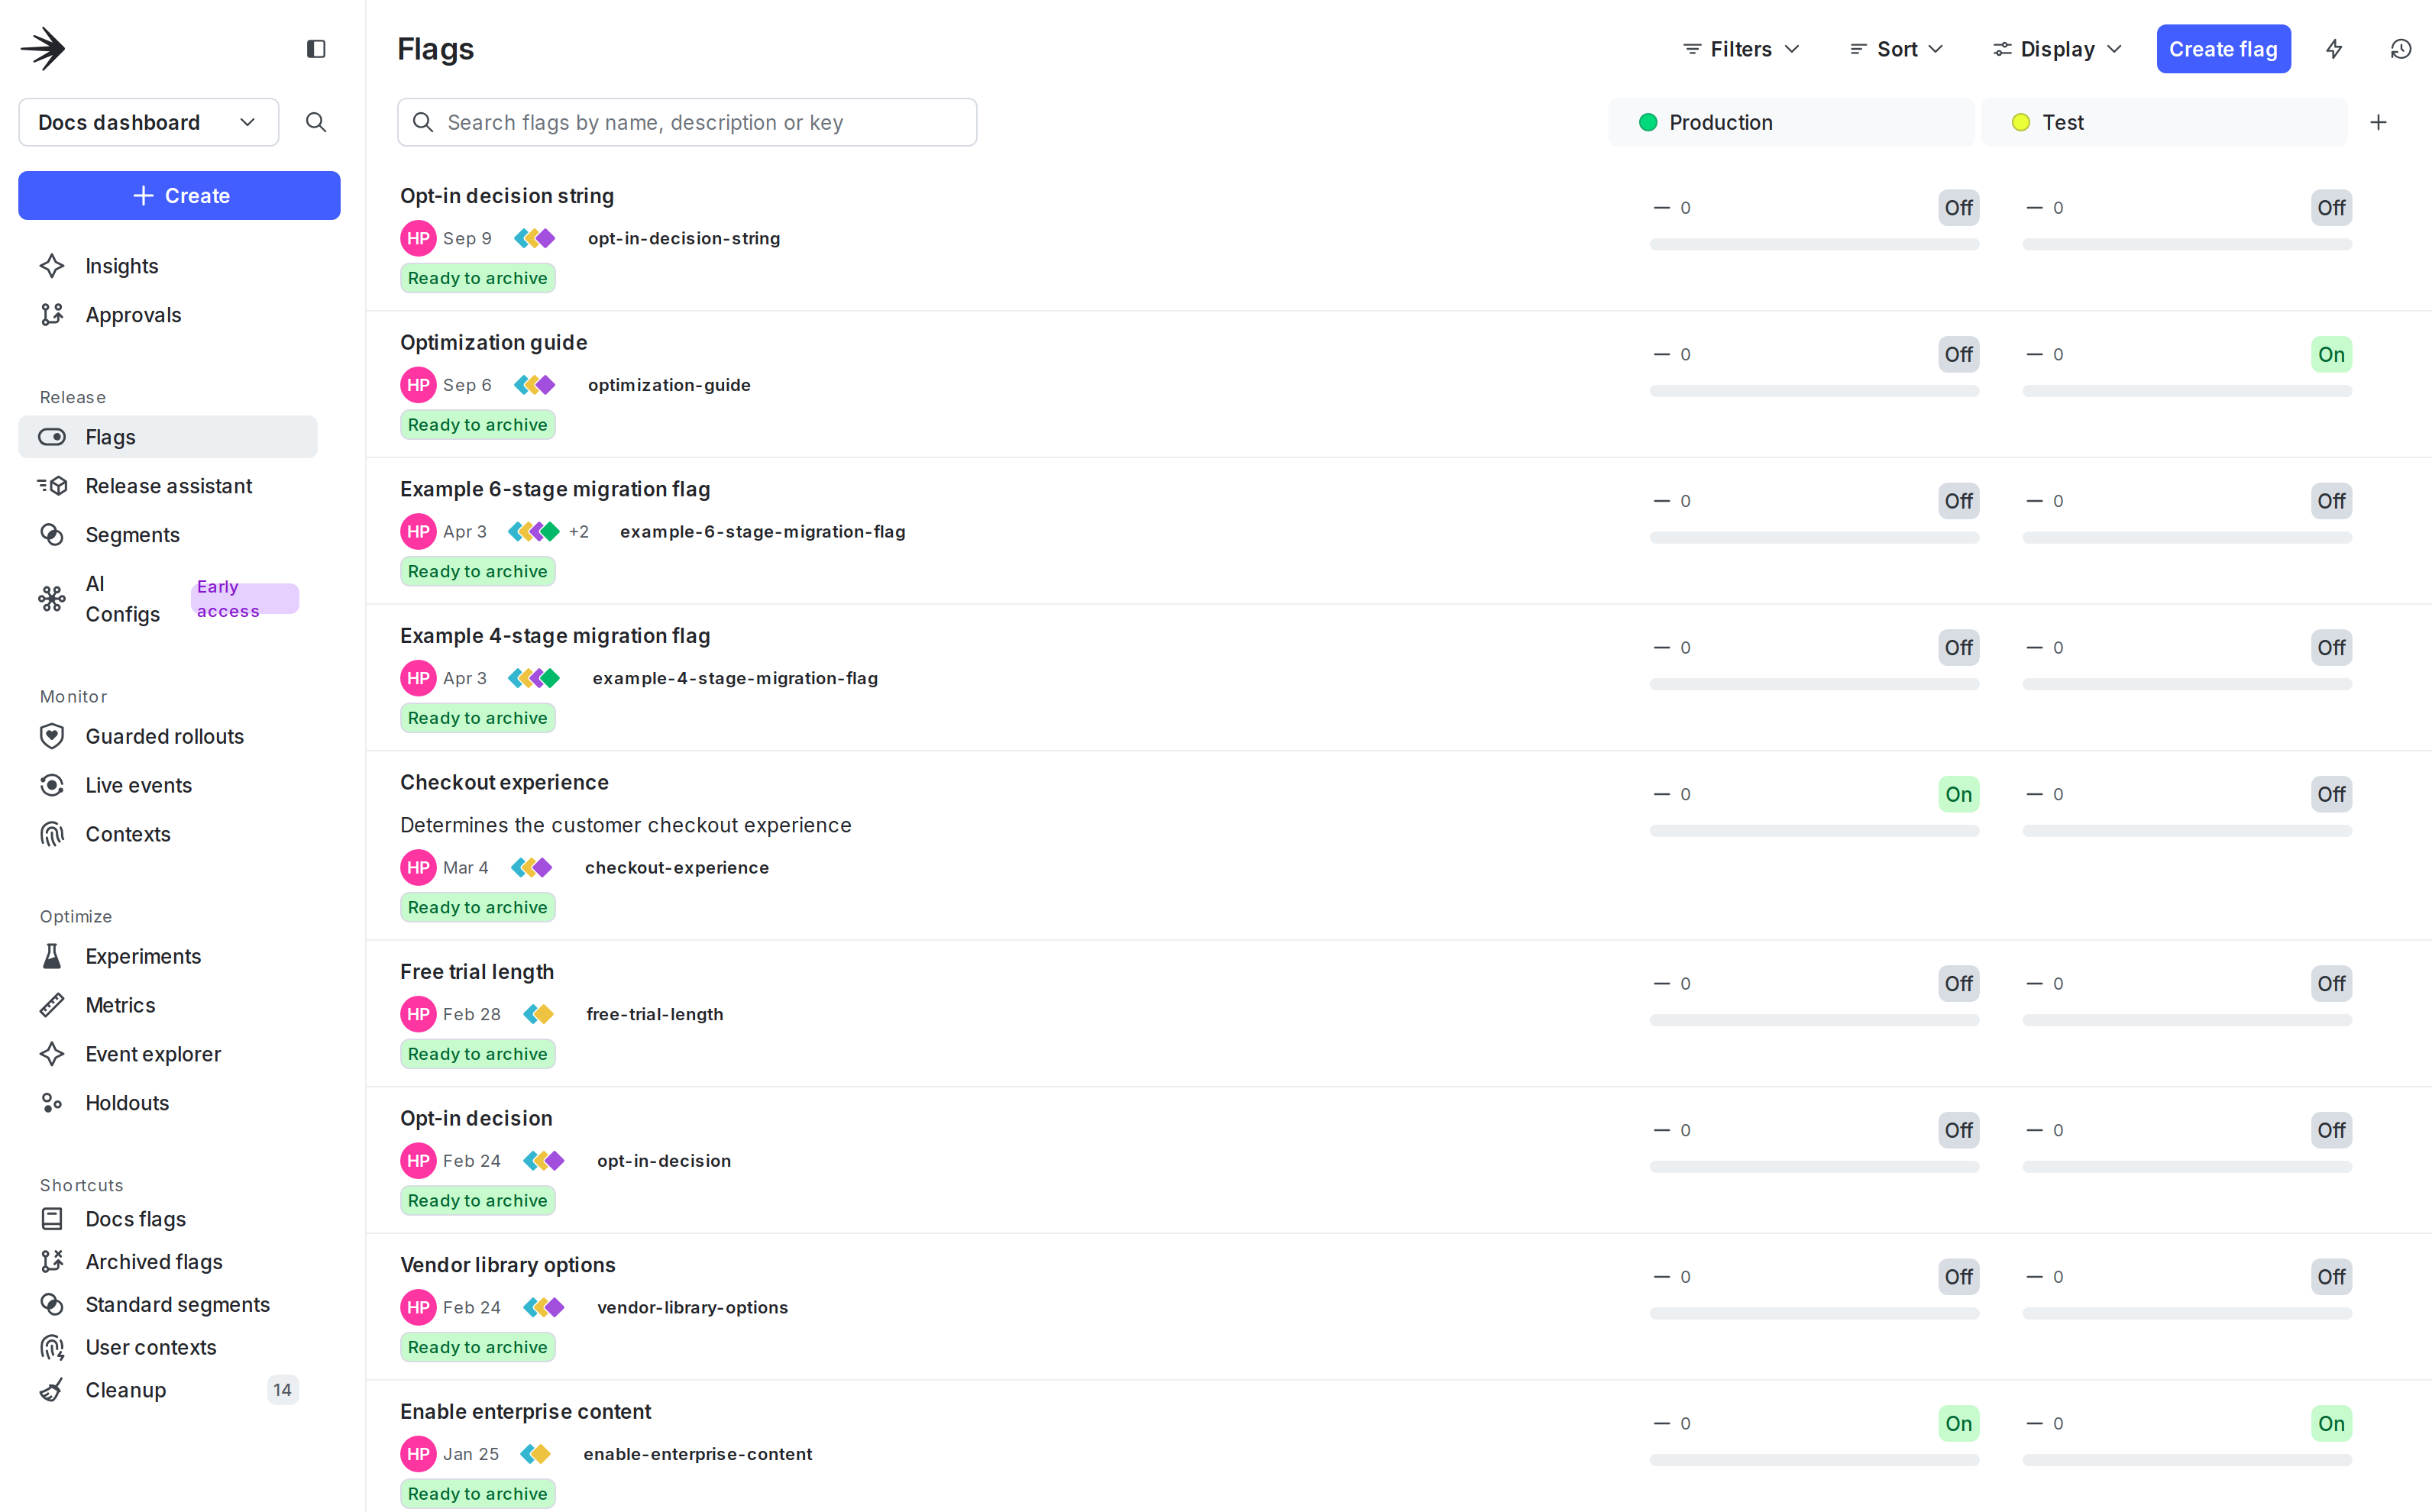Open the Segments section
This screenshot has height=1512, width=2432.
coord(131,534)
